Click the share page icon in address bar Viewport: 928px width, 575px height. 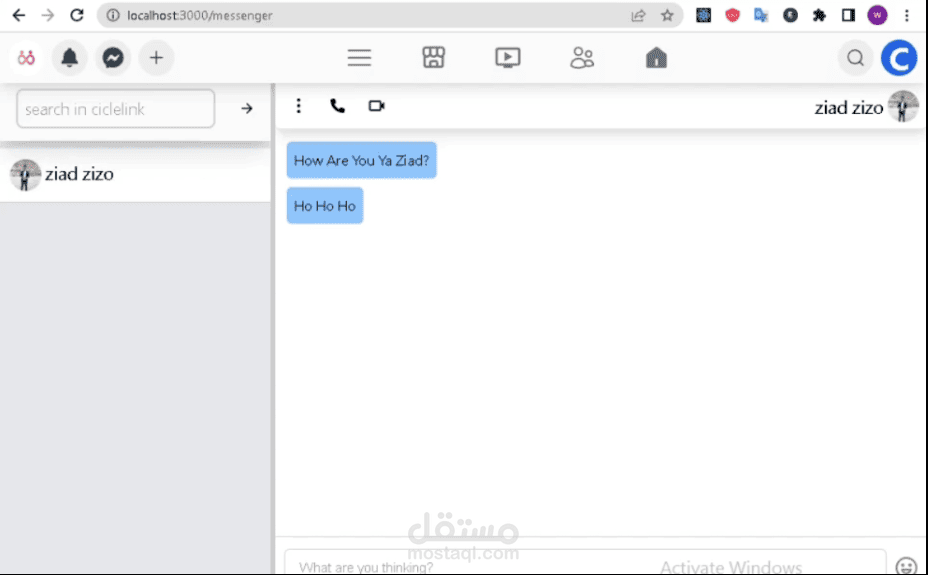pos(638,15)
